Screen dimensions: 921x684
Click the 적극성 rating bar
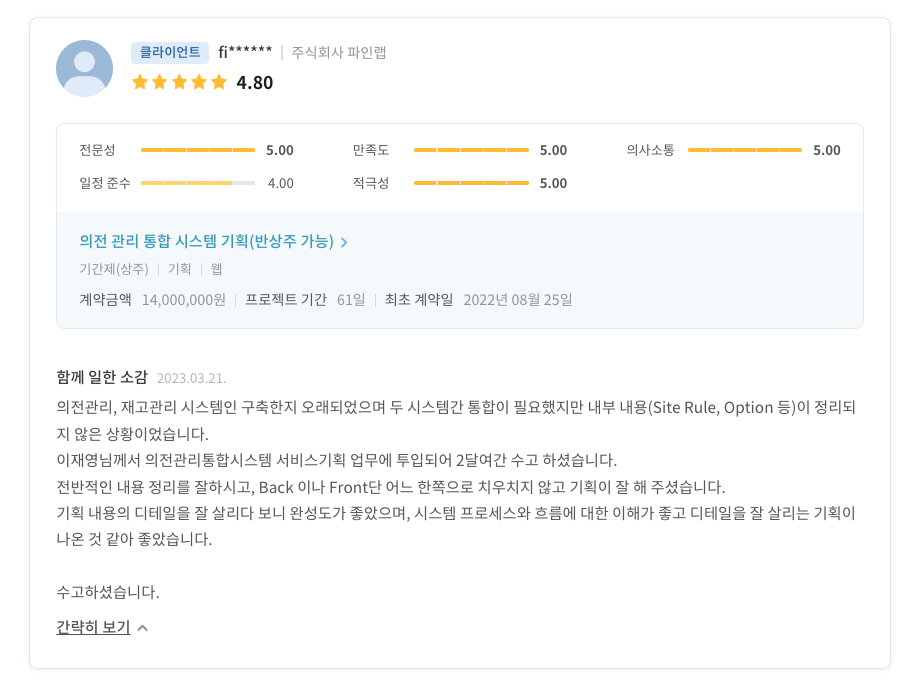tap(471, 183)
